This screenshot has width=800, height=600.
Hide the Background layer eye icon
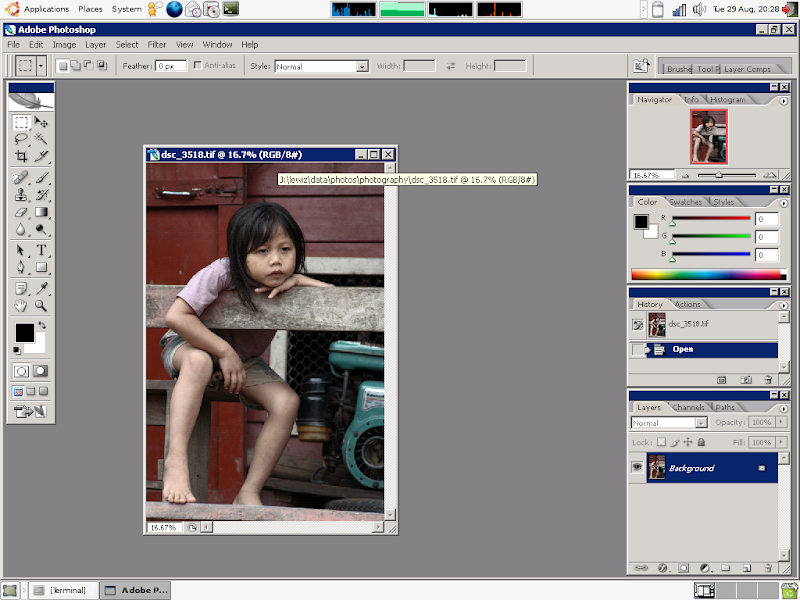636,468
